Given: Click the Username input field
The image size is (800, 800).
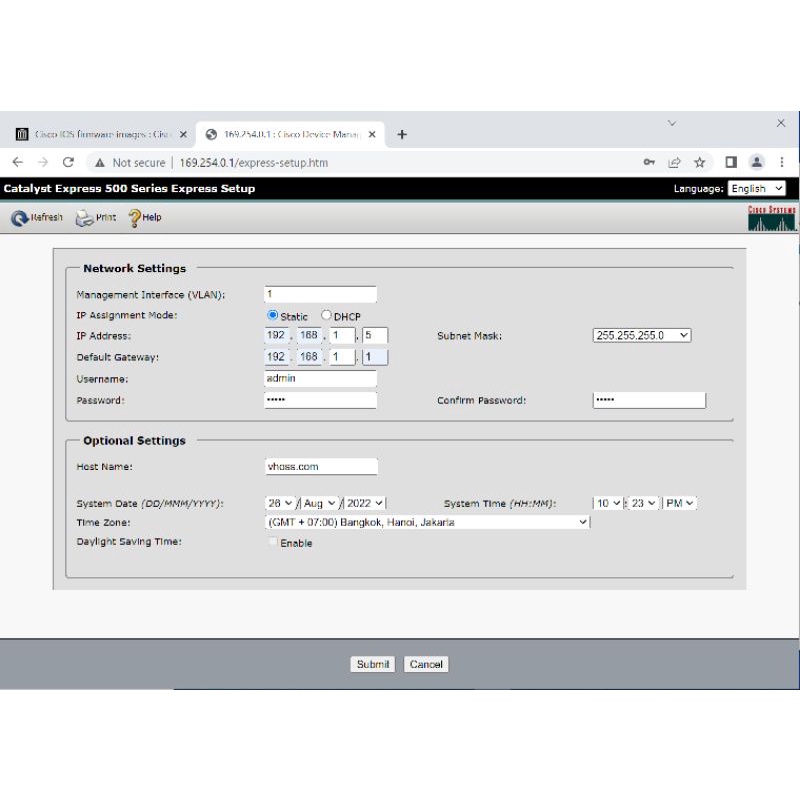Looking at the screenshot, I should (320, 379).
